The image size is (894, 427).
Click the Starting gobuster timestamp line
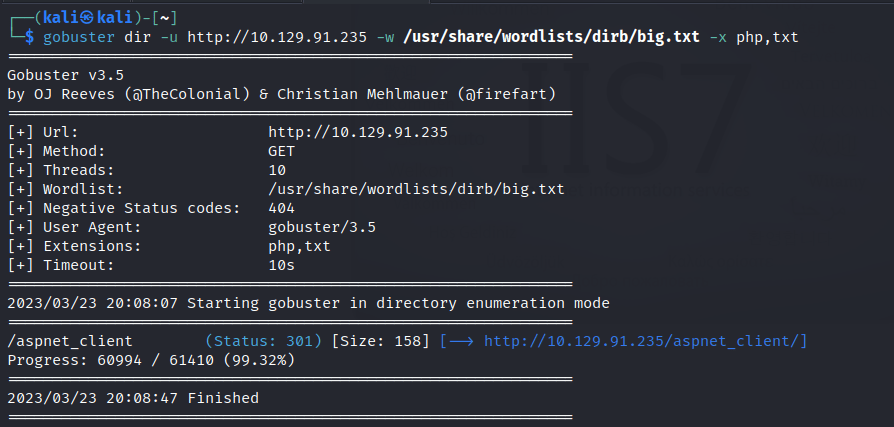(x=308, y=303)
